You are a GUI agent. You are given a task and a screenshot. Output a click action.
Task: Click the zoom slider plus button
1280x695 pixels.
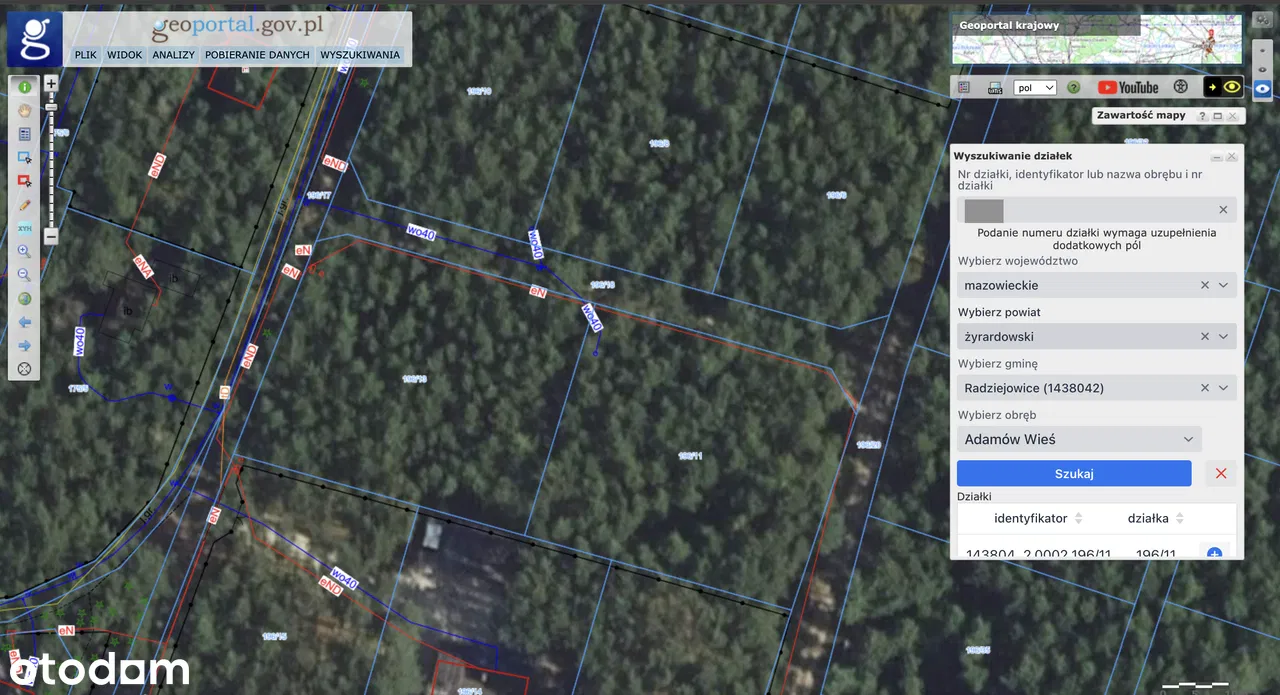point(51,84)
